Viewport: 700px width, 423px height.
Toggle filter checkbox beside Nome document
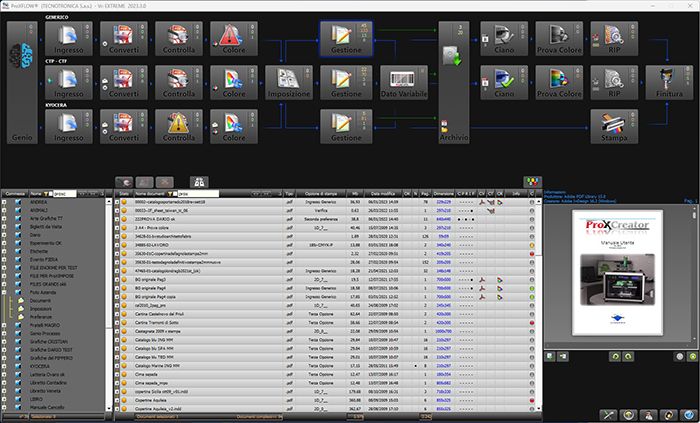tap(175, 194)
